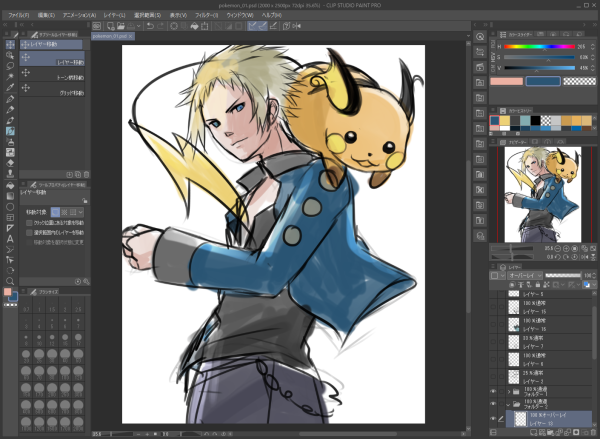Select the Gradient tool

10,196
